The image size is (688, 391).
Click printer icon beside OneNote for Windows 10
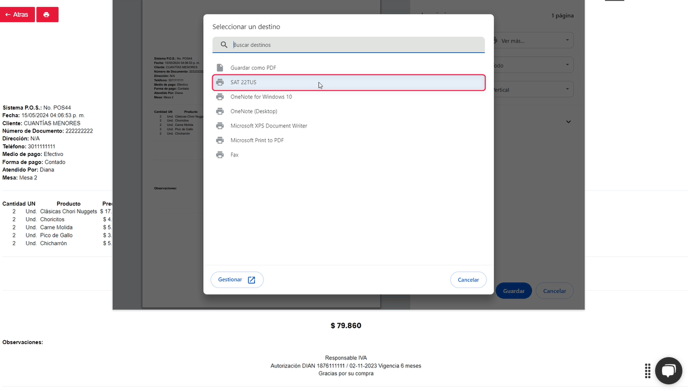[x=220, y=97]
